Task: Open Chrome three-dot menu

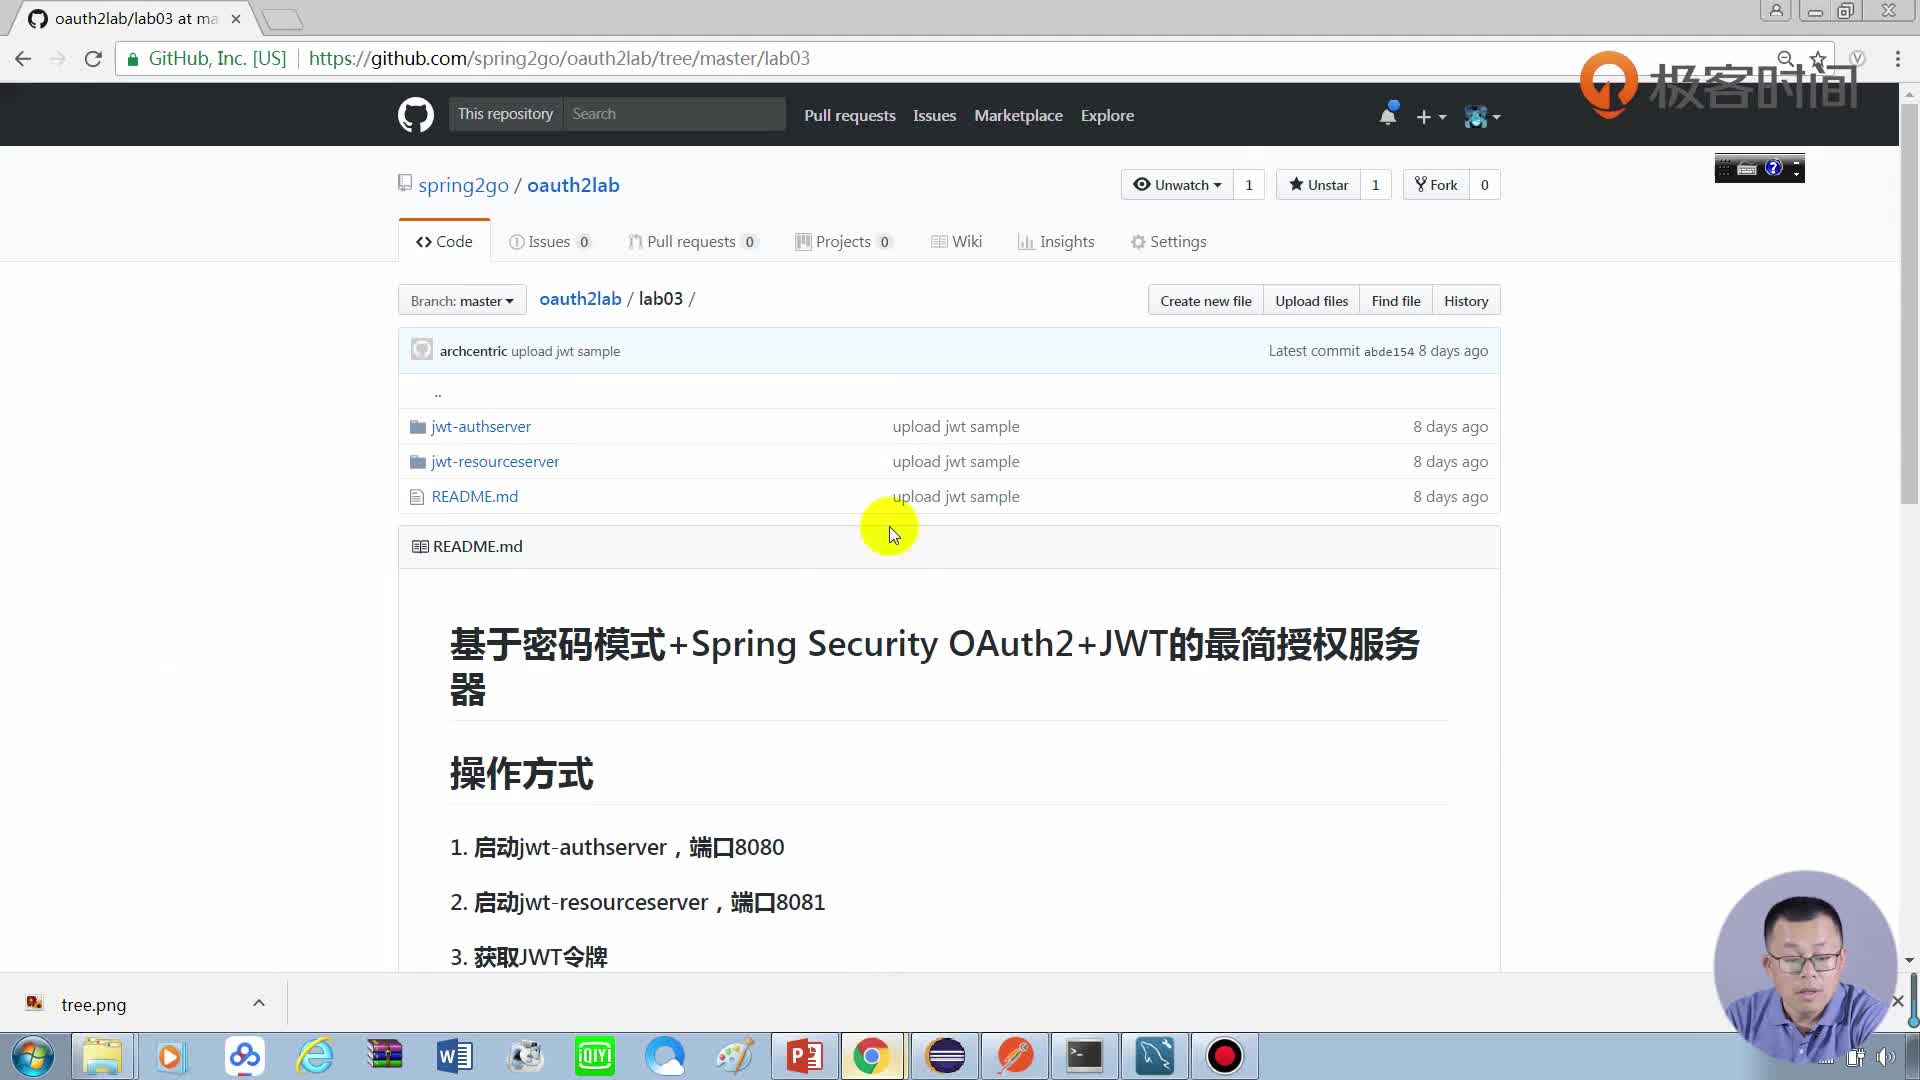Action: pos(1897,59)
